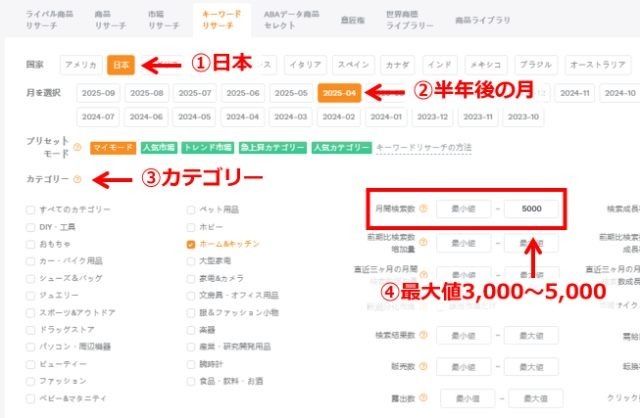Open help icon beside 直近三ヶ月の月間 filter
Viewport: 640px width, 418px height.
pos(423,274)
